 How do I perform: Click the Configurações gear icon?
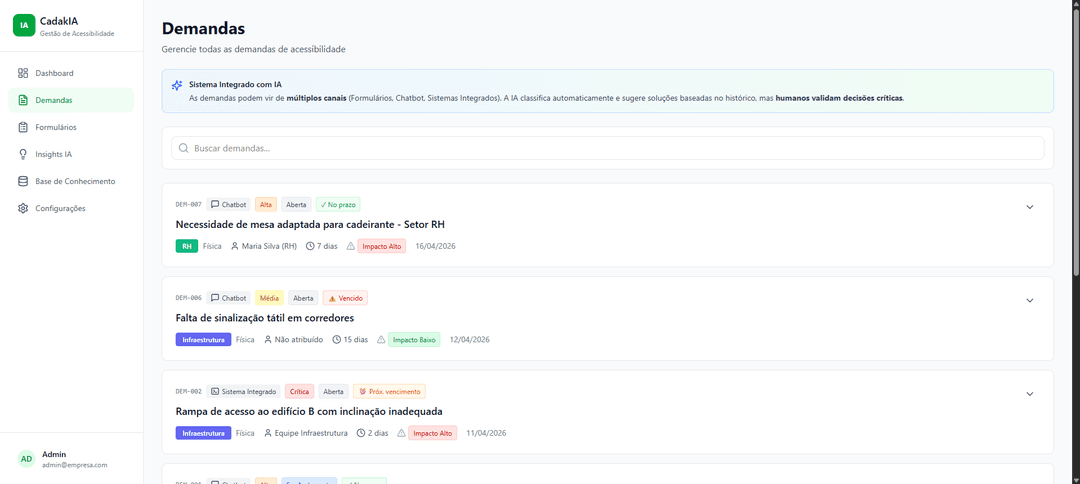pos(23,208)
